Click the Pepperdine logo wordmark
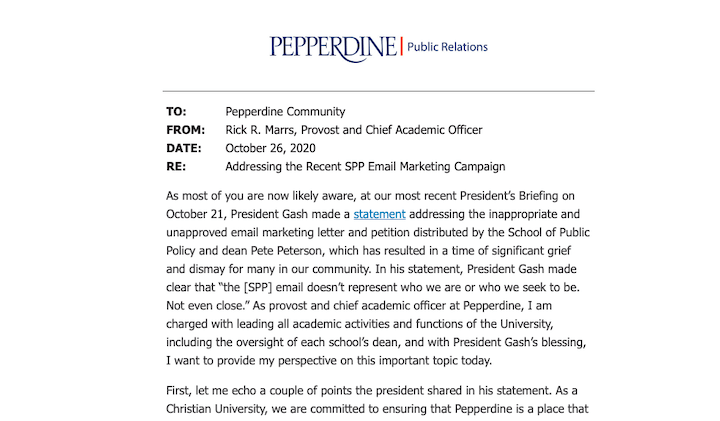The image size is (720, 421). pyautogui.click(x=333, y=48)
